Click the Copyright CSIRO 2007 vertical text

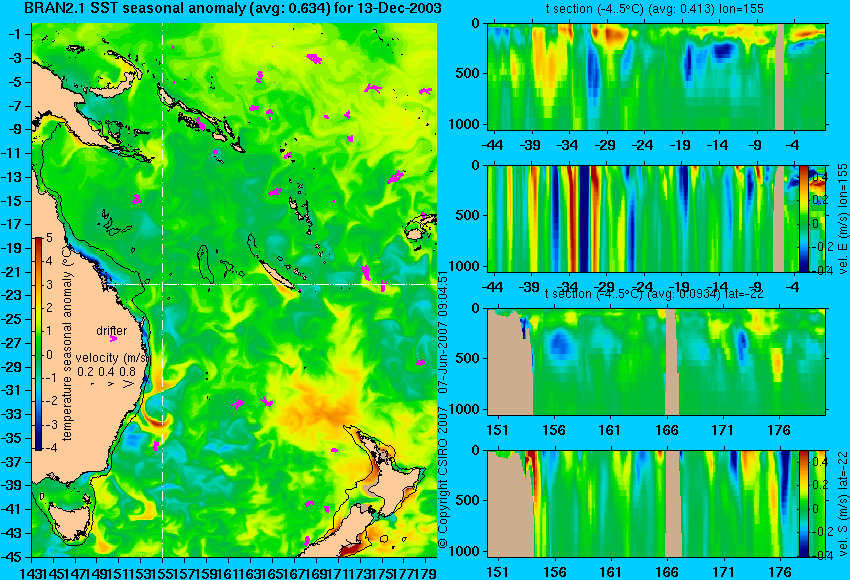point(443,410)
